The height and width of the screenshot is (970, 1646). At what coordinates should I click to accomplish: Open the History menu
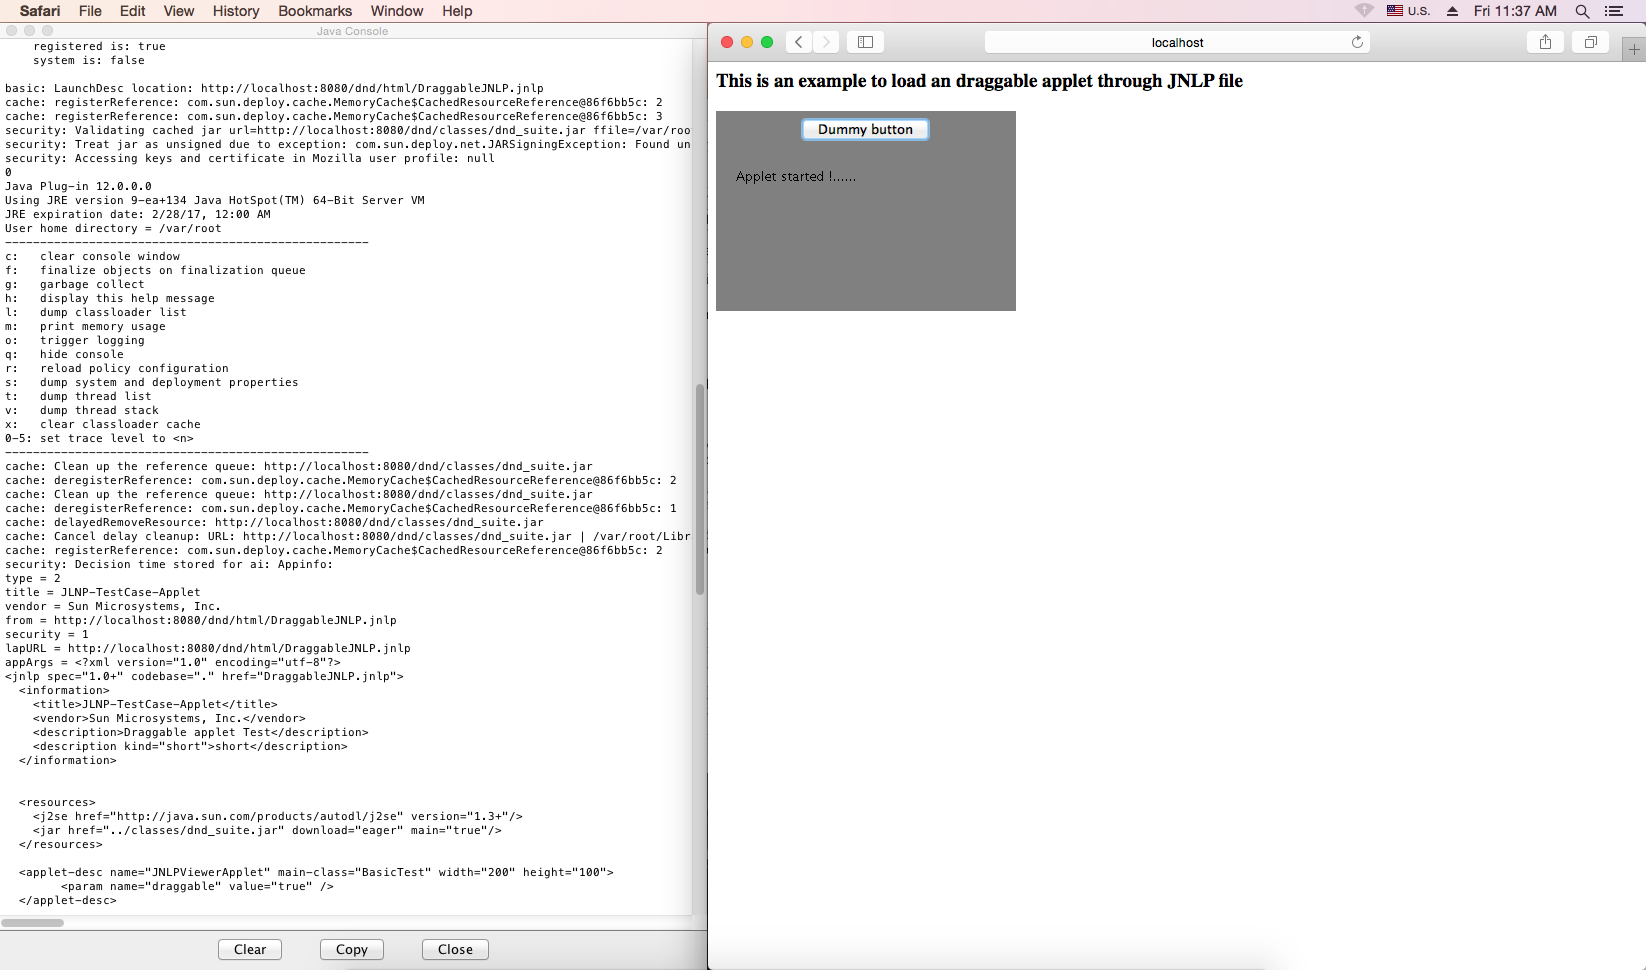click(x=236, y=11)
